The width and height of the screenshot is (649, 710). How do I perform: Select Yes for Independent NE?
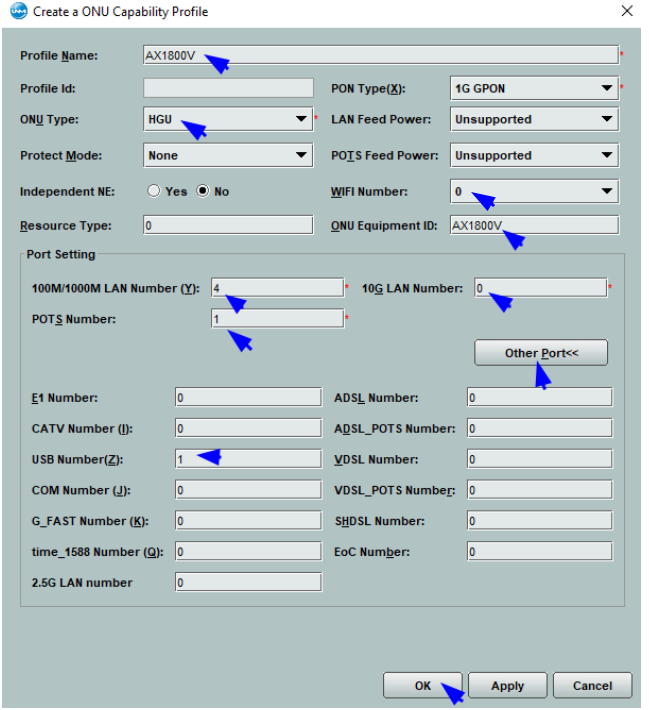click(x=154, y=191)
